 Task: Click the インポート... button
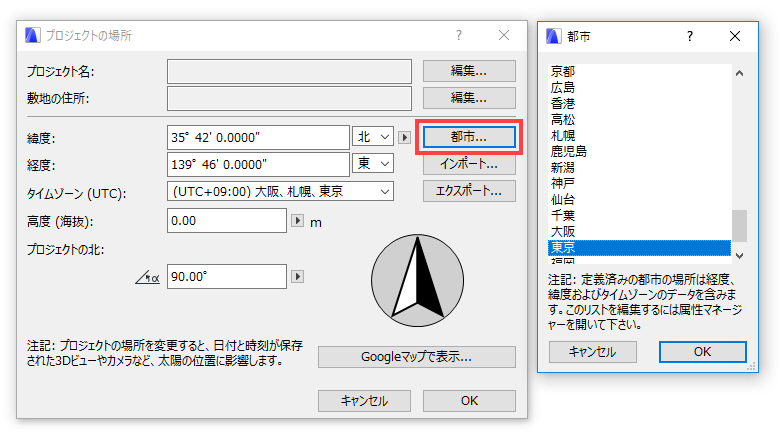[x=469, y=164]
